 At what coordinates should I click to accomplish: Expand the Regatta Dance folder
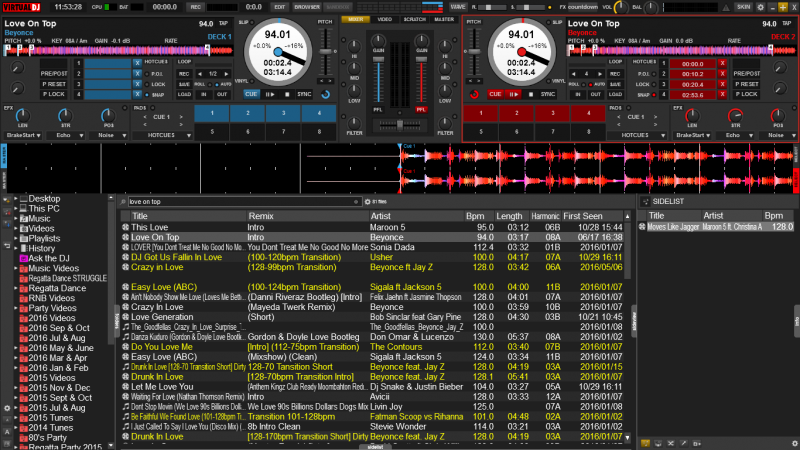click(16, 288)
